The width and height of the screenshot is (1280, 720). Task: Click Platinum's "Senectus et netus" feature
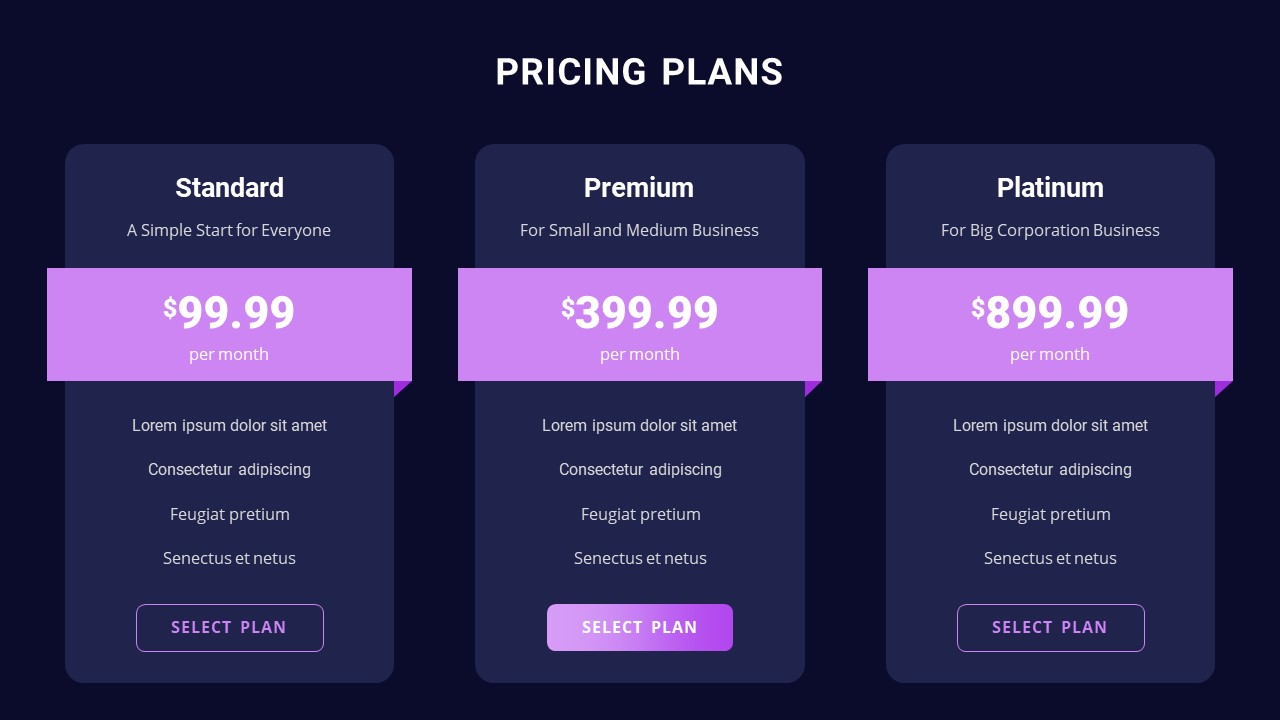click(1050, 558)
